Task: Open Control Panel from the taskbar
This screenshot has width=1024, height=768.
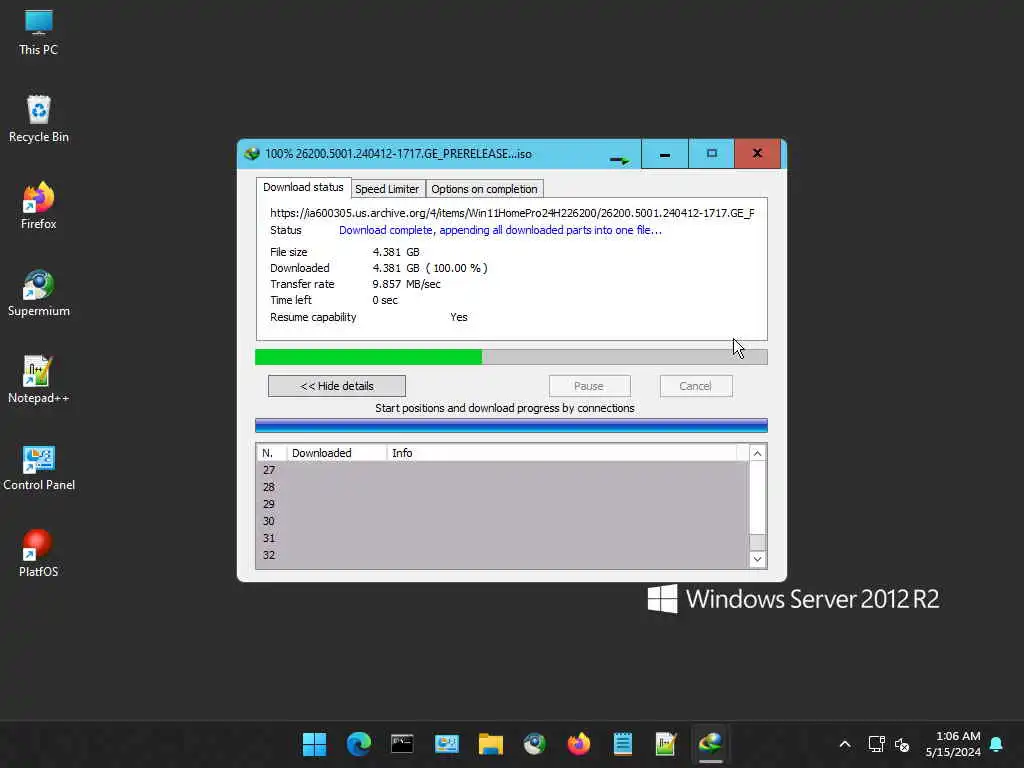Action: (447, 744)
